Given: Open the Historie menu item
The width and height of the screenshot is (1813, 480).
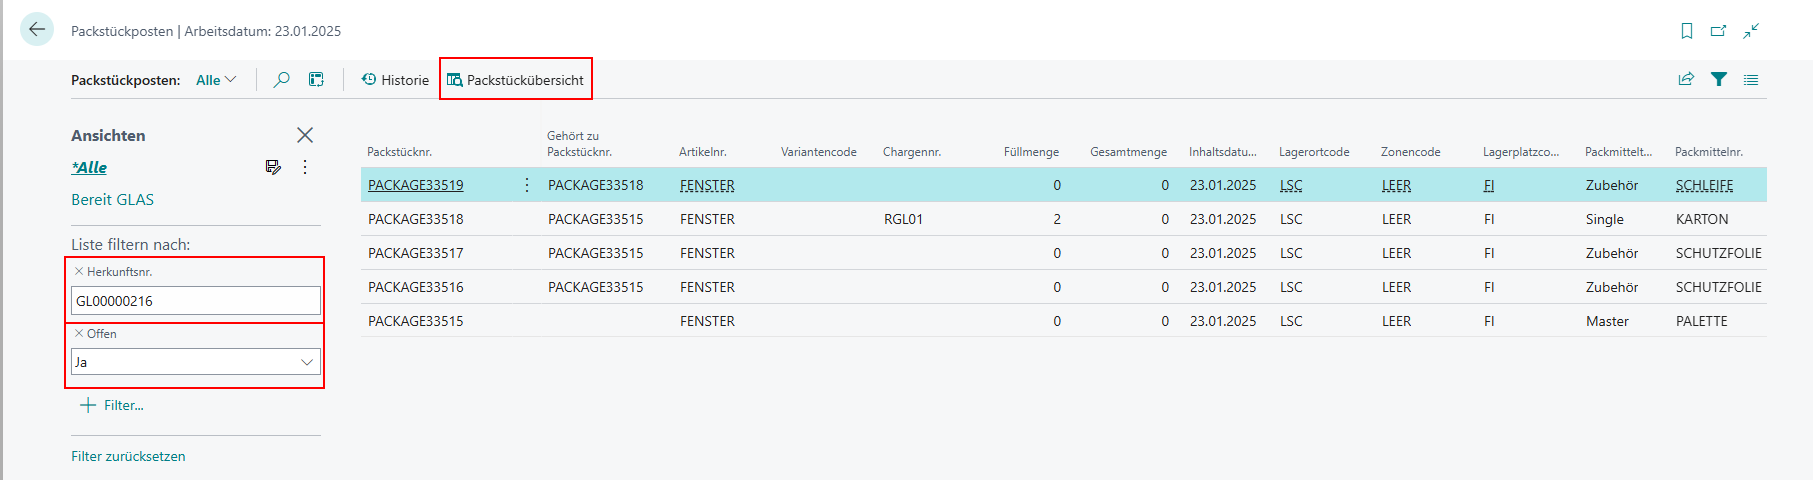Looking at the screenshot, I should (x=395, y=80).
